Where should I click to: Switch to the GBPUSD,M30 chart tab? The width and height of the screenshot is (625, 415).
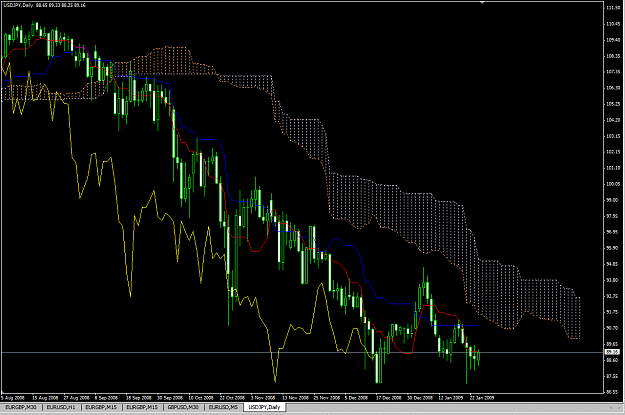(x=183, y=407)
